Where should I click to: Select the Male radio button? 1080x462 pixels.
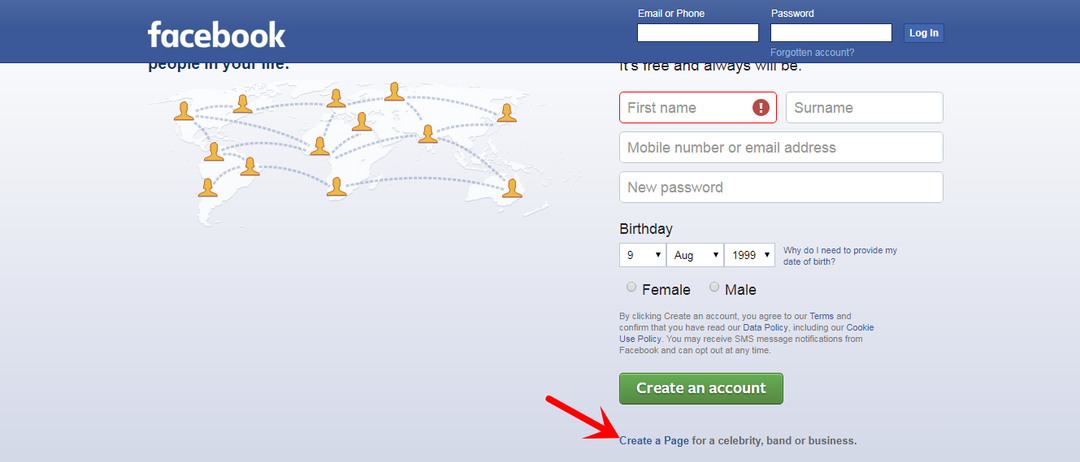[714, 287]
